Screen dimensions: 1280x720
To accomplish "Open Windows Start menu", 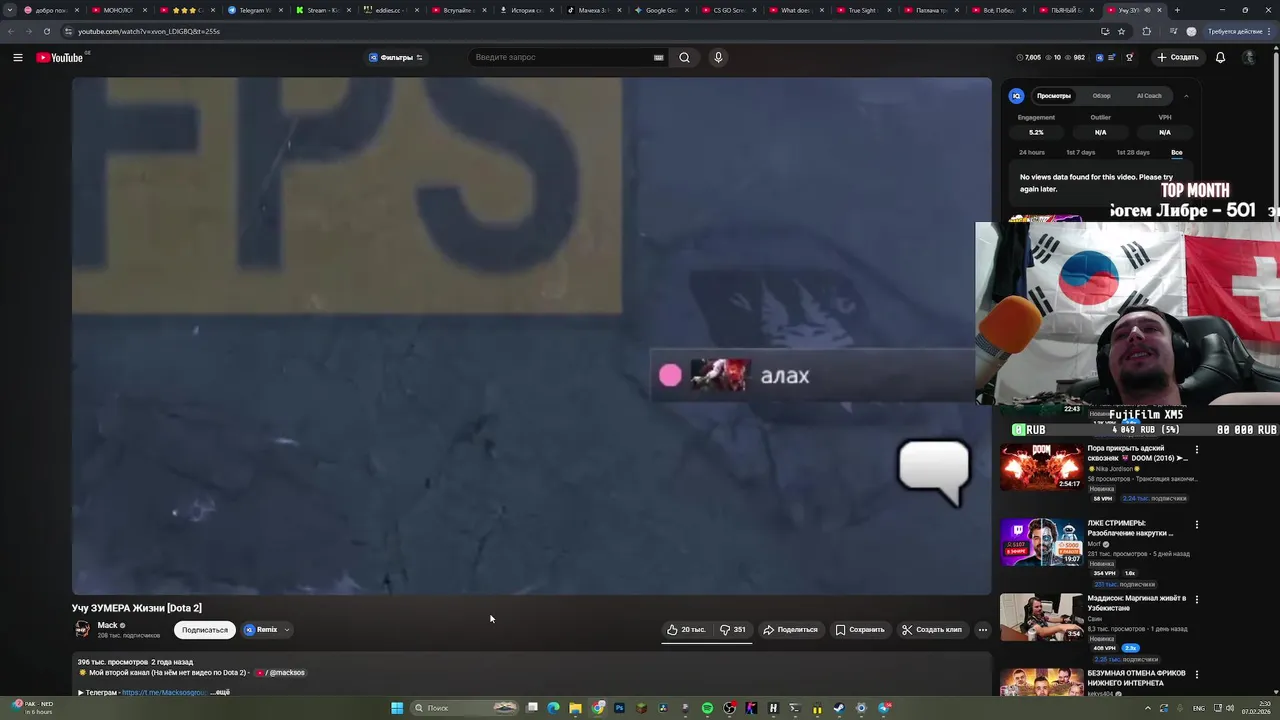I will pyautogui.click(x=397, y=708).
